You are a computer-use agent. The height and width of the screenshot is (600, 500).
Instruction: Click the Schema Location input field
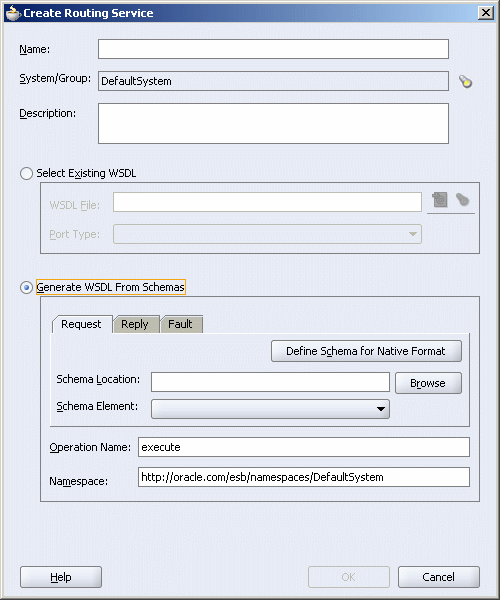pos(270,382)
